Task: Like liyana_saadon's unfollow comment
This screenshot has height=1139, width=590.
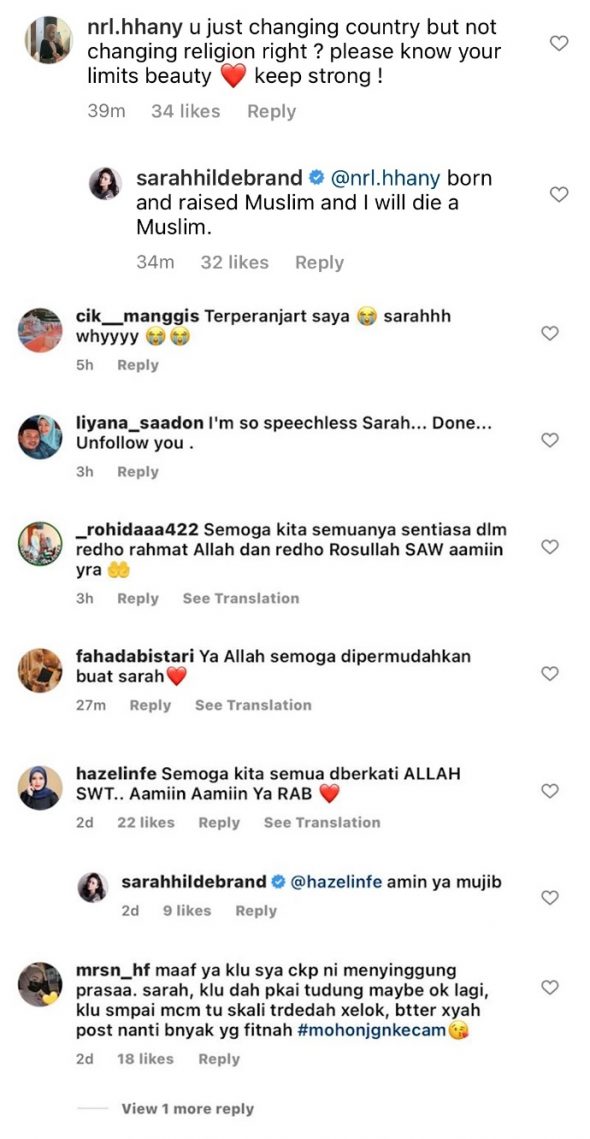Action: [551, 439]
